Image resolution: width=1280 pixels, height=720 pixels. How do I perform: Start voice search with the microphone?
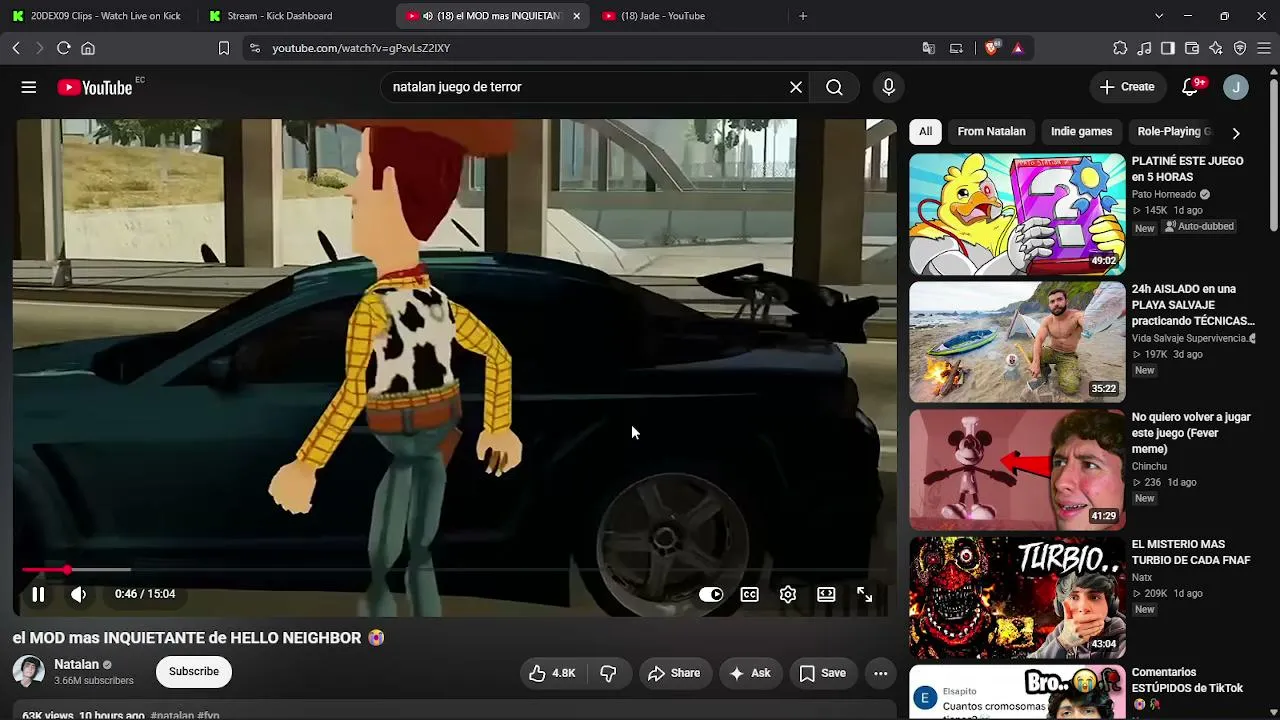[888, 87]
